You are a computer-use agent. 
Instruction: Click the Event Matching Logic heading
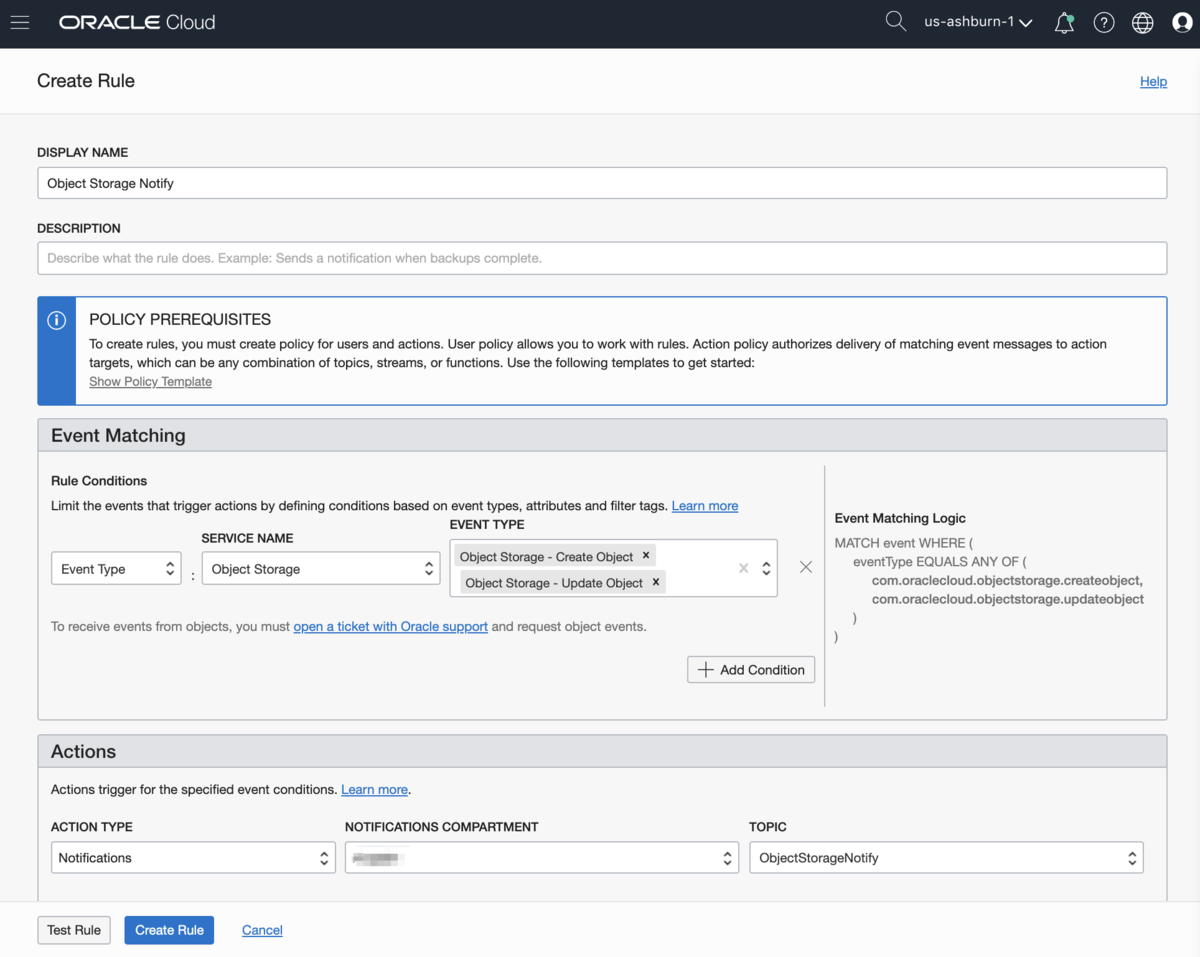900,518
